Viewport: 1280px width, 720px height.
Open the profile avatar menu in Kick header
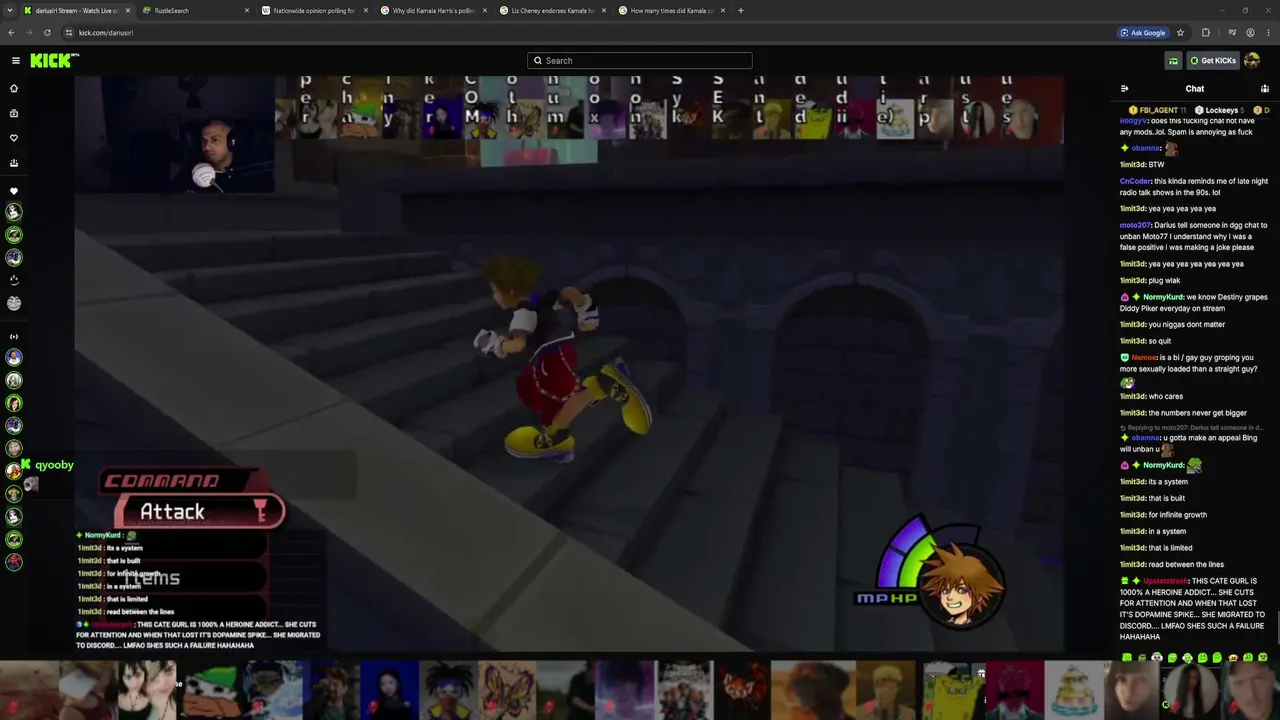1250,61
